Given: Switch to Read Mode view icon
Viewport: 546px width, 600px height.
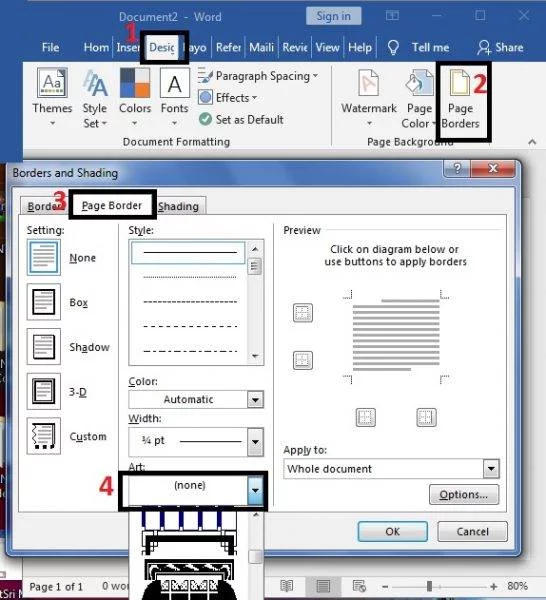Looking at the screenshot, I should coord(286,586).
